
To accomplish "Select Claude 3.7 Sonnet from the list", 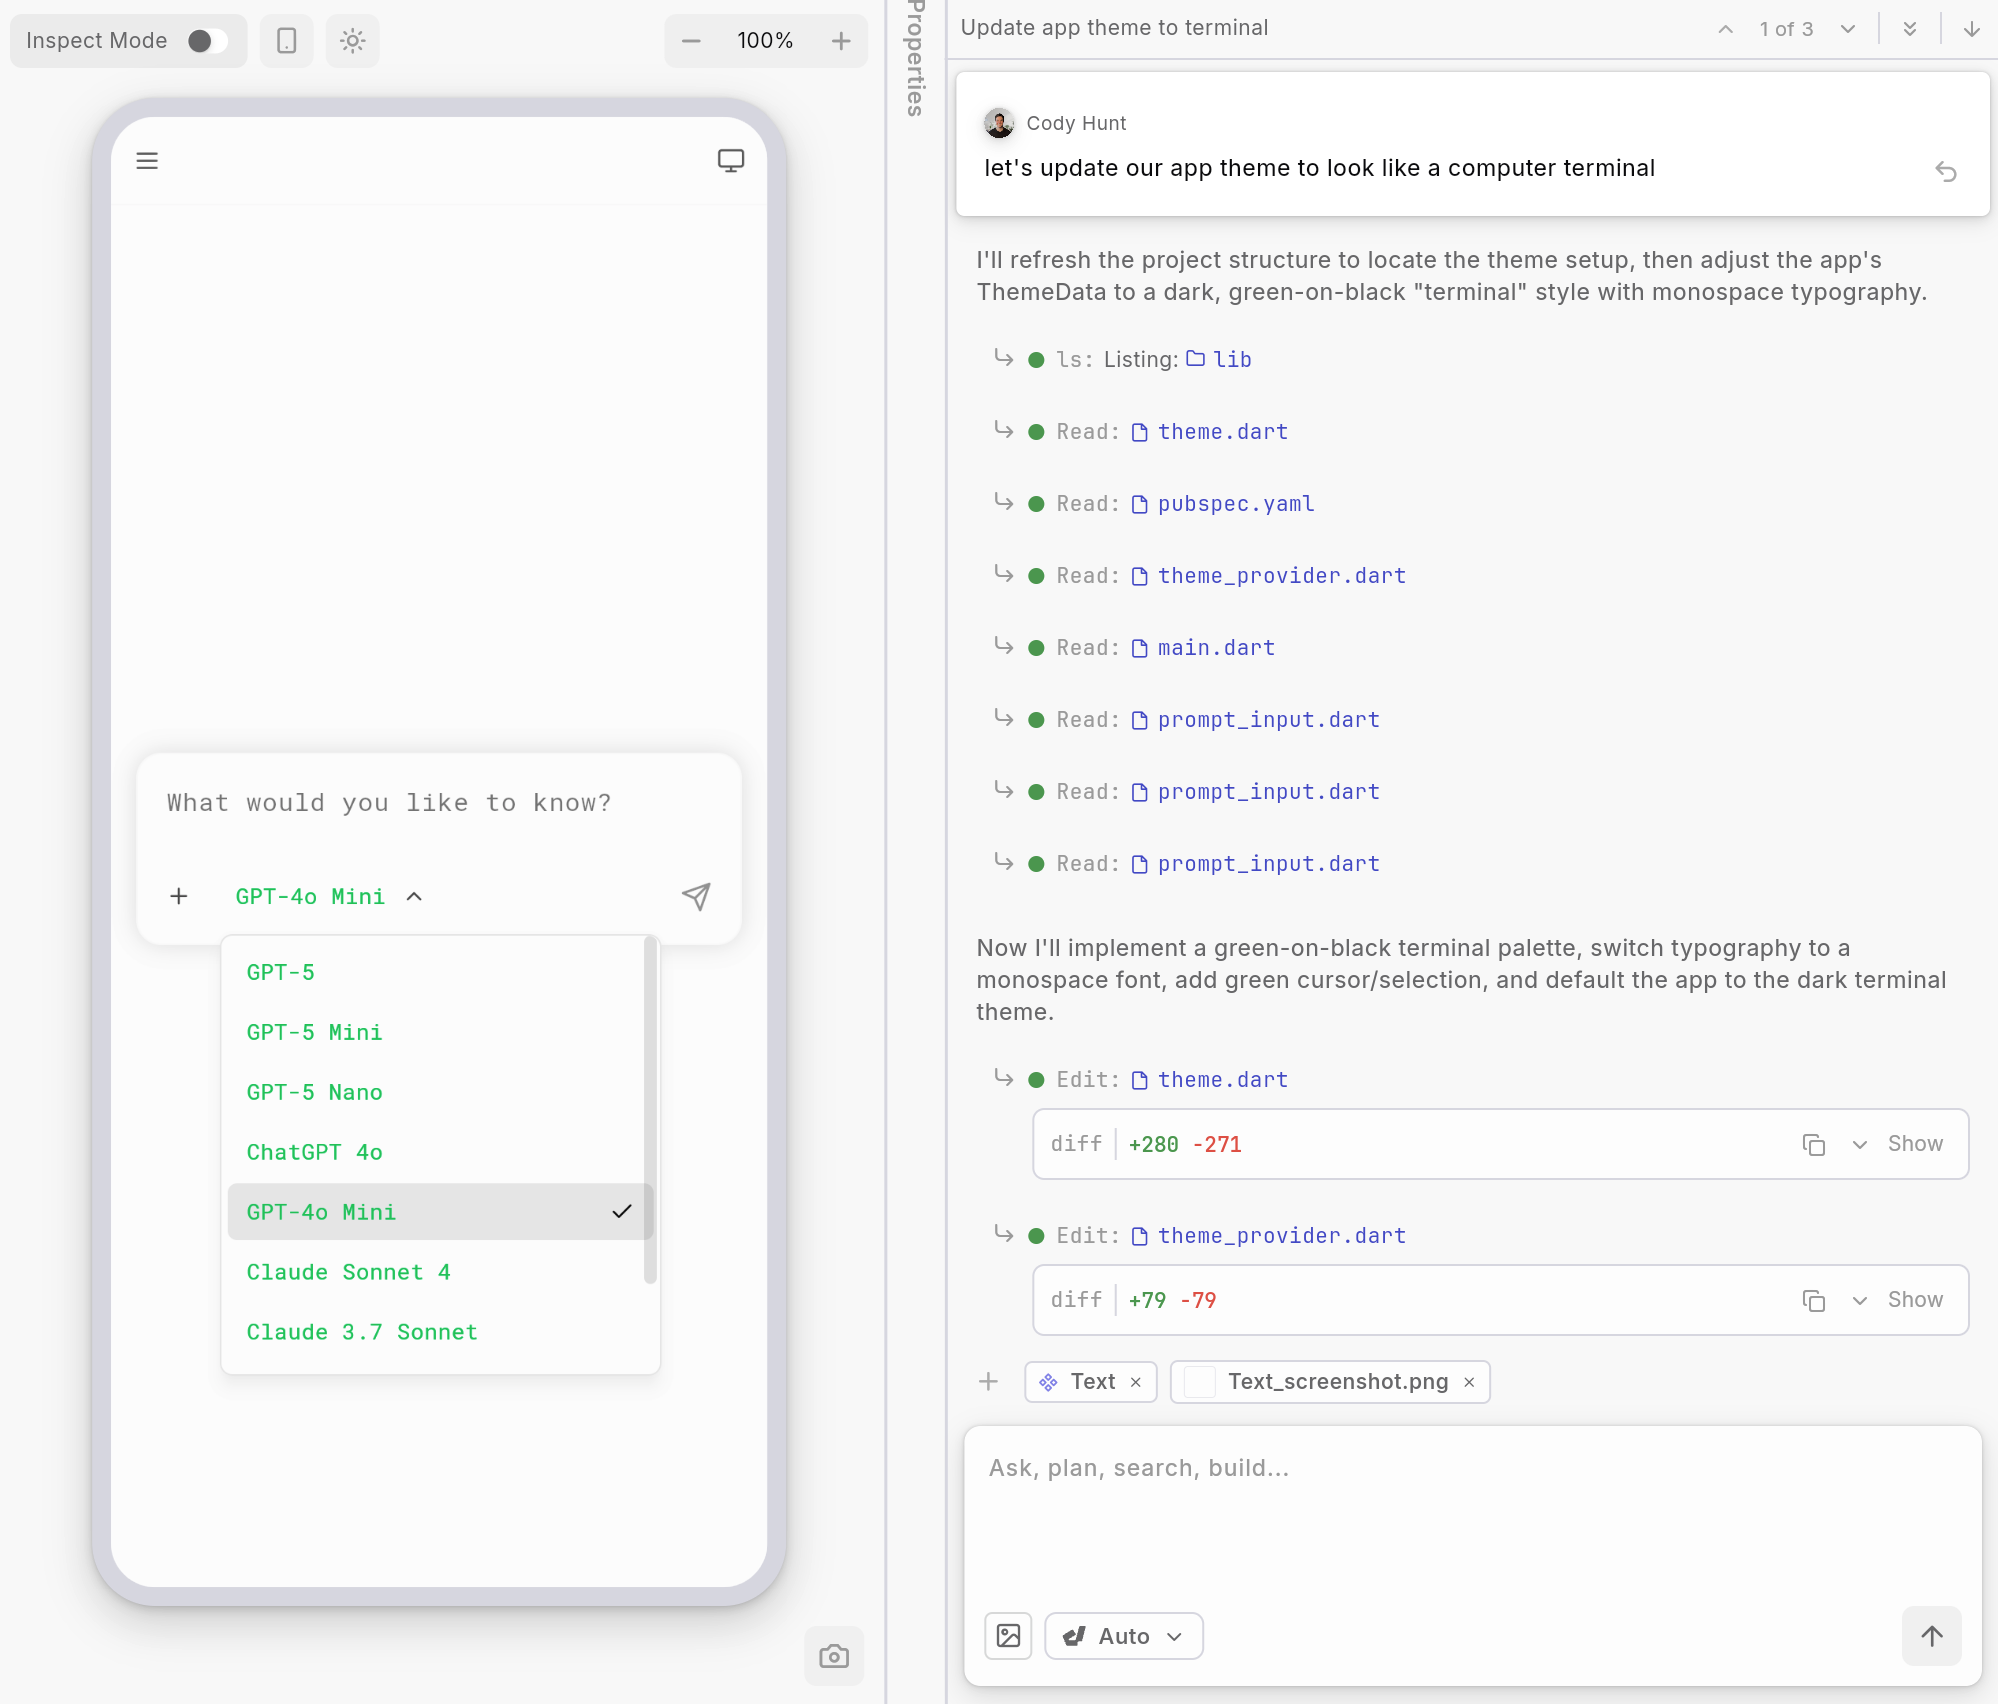I will 440,1332.
